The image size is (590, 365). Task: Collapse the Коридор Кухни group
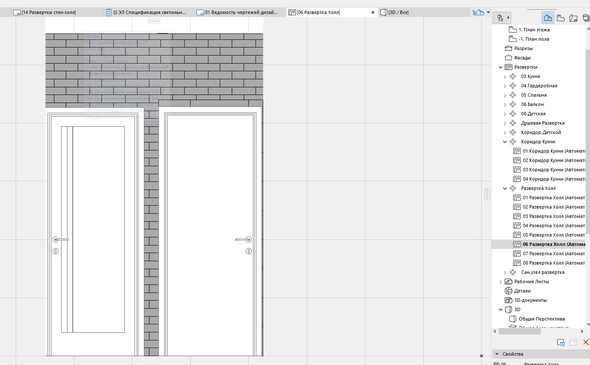505,142
